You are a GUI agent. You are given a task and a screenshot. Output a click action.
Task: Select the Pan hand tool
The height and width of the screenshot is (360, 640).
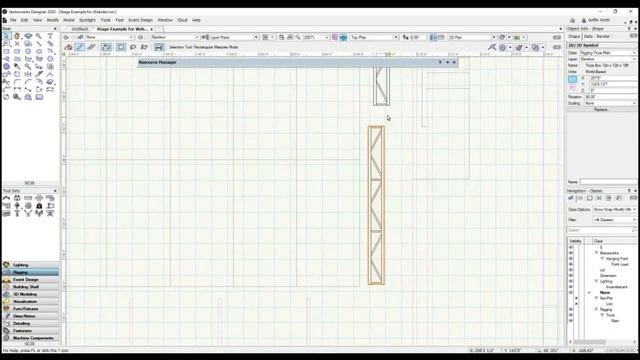point(17,36)
